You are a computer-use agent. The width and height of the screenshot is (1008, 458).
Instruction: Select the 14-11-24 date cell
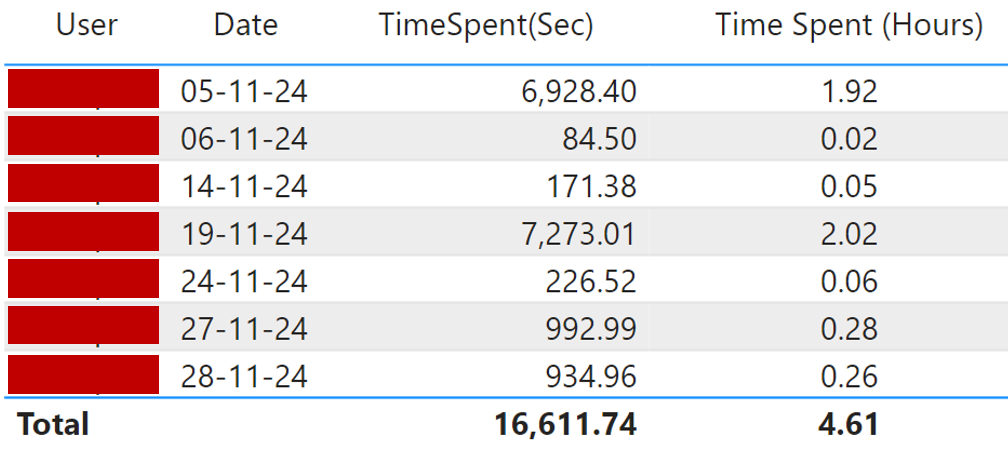[x=244, y=187]
